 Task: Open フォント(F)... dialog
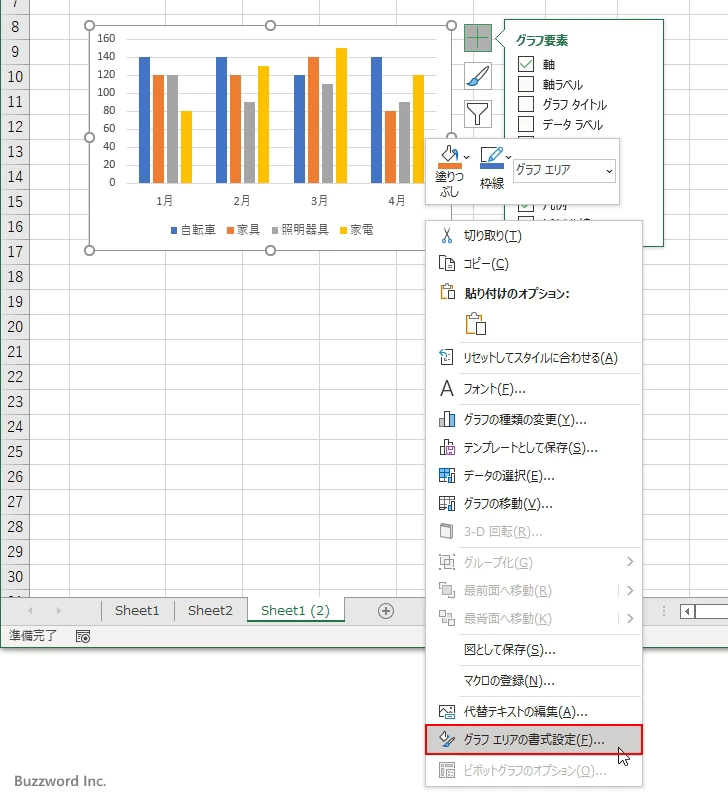[534, 388]
